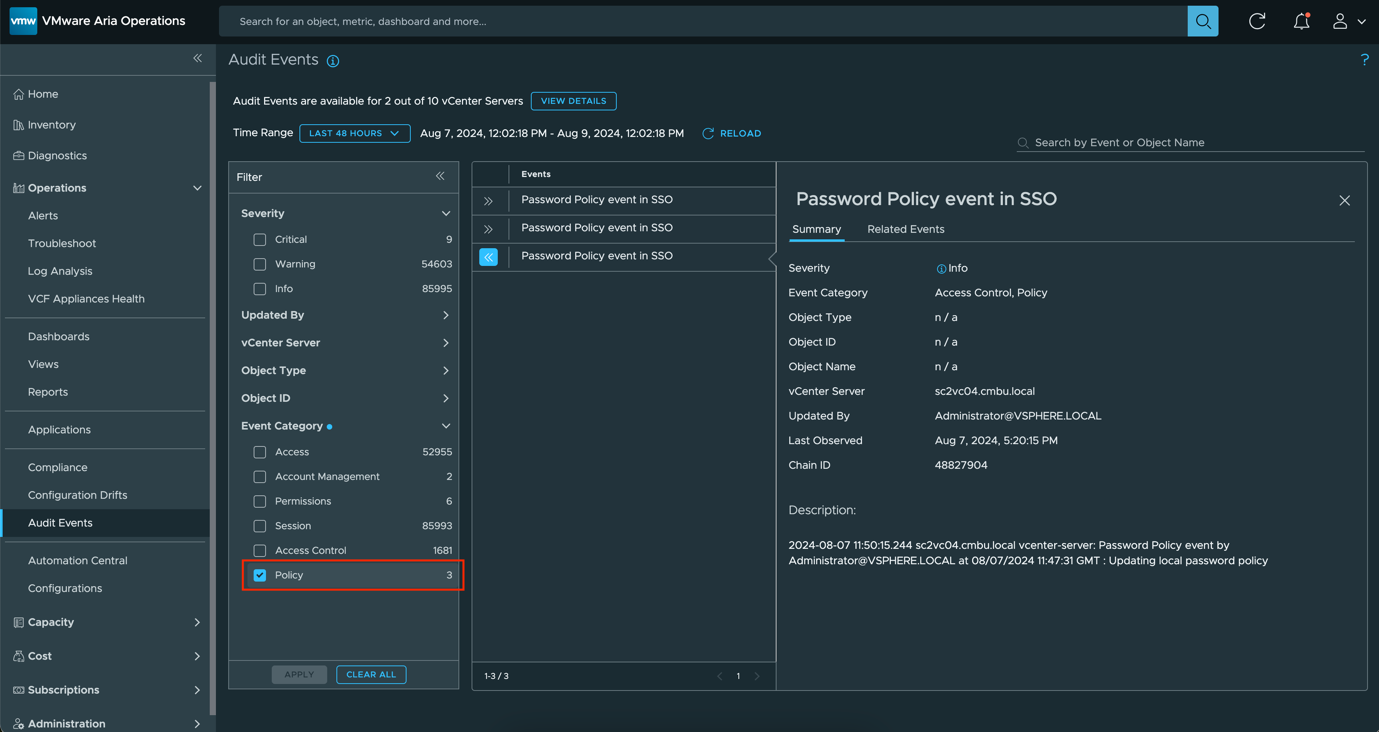Open Compliance in the sidebar
The width and height of the screenshot is (1379, 732).
[57, 468]
